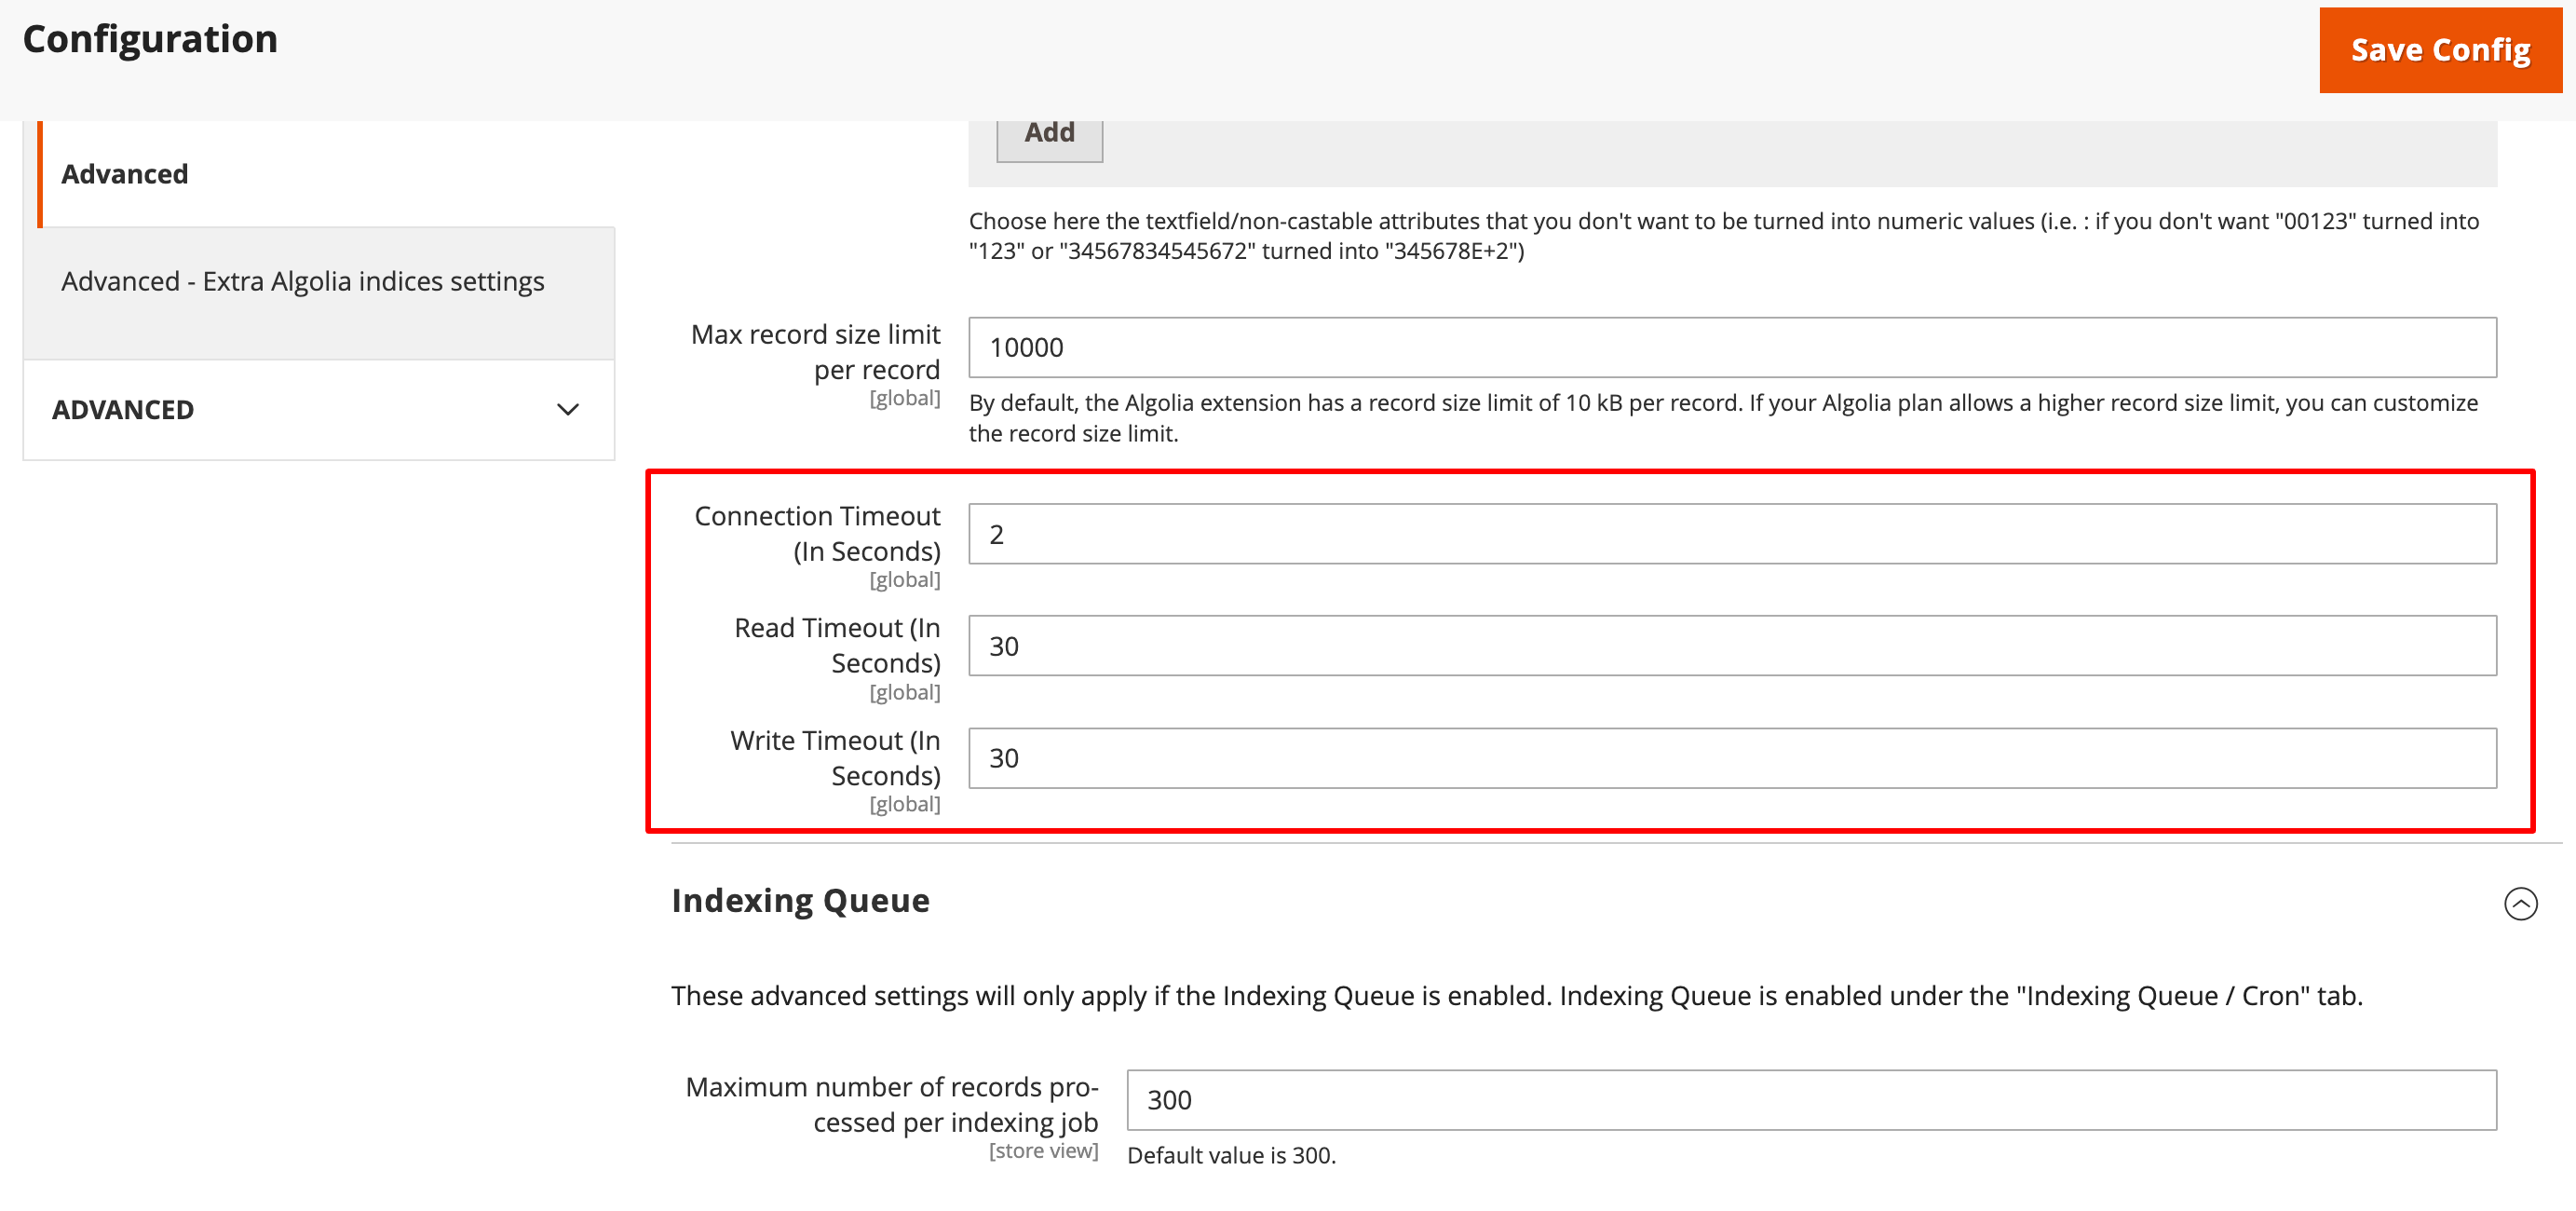Screen dimensions: 2576x1211
Task: Click the Indexing Queue heading text
Action: [x=800, y=900]
